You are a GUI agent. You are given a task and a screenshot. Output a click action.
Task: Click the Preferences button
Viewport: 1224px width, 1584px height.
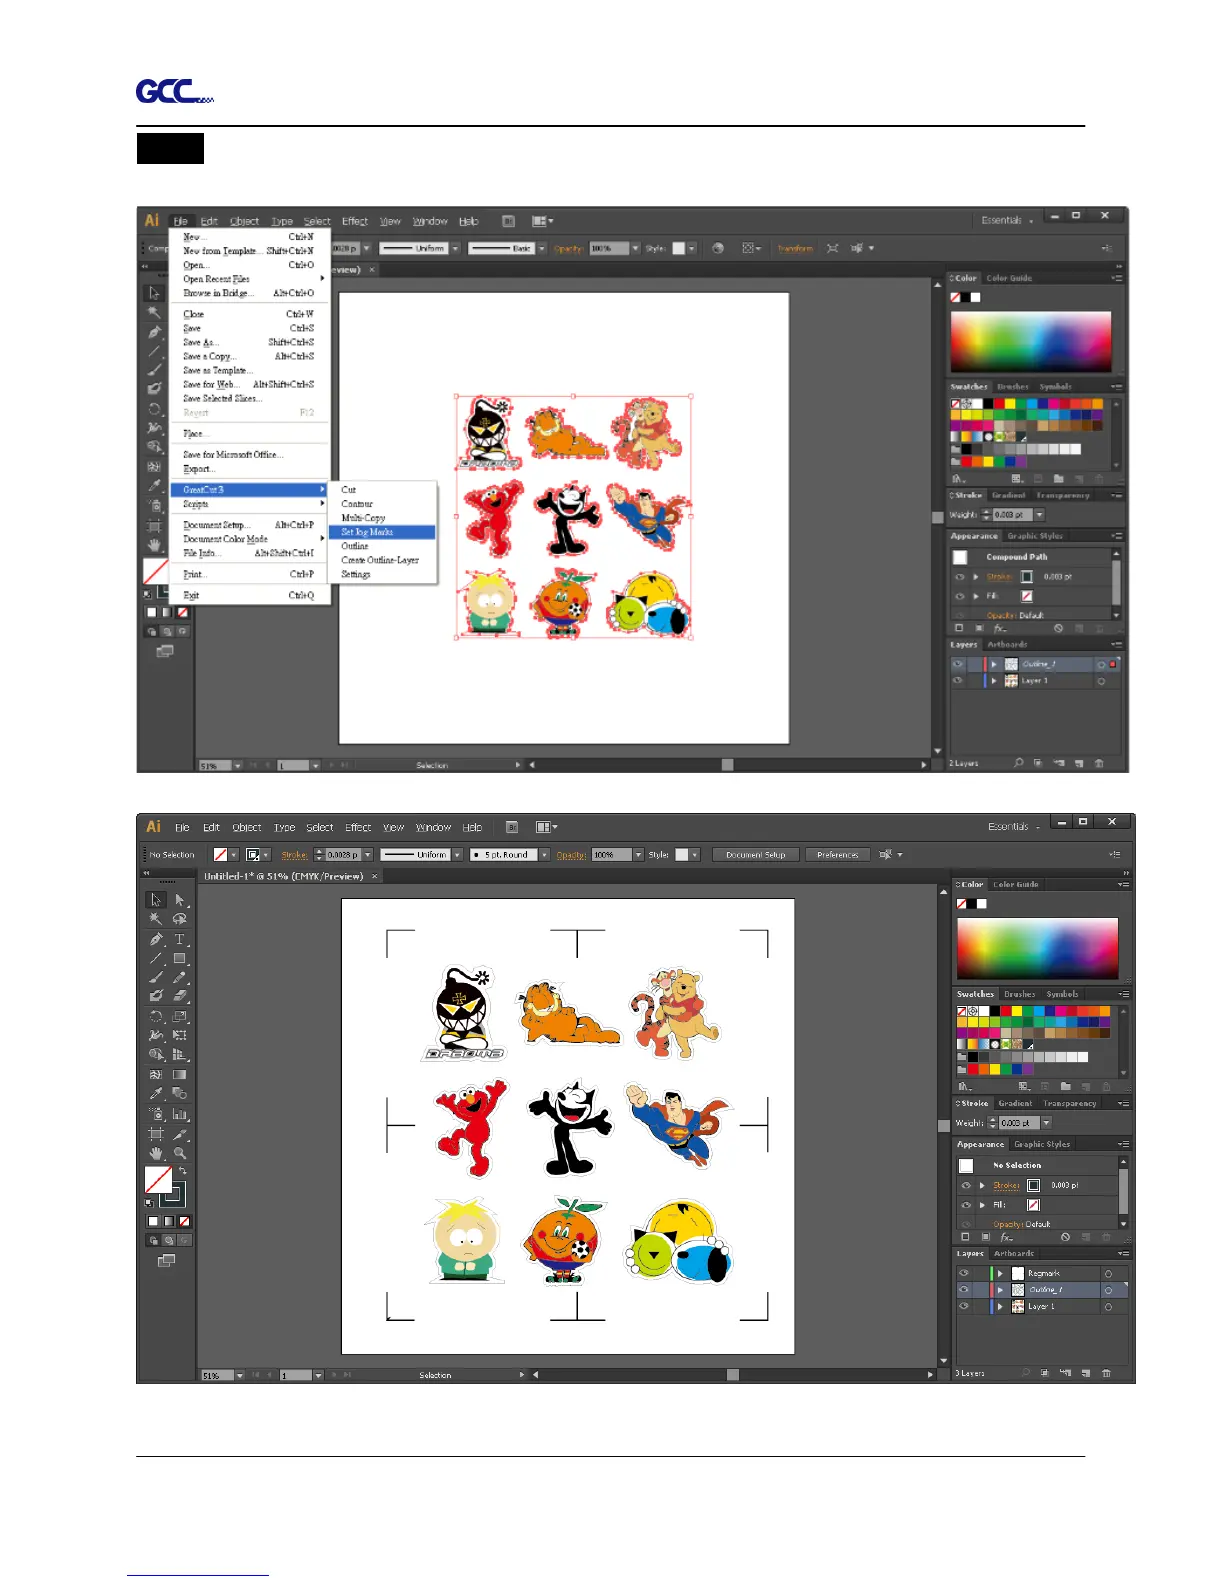tap(838, 855)
